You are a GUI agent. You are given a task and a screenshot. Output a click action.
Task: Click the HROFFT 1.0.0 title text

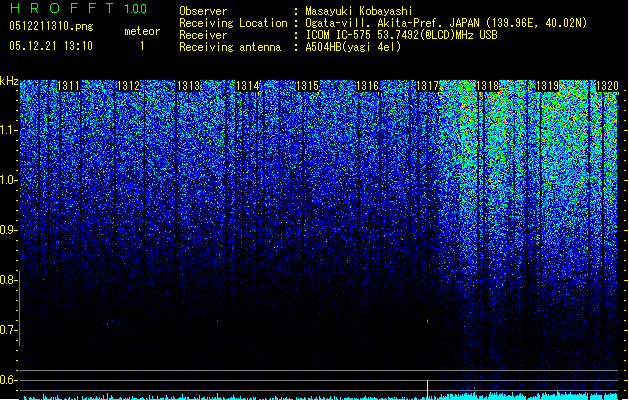[x=78, y=8]
